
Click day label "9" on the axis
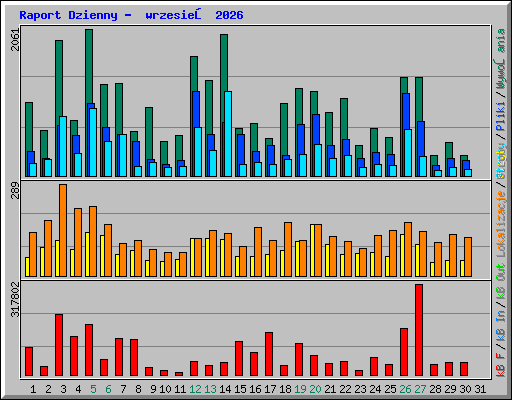coord(153,389)
